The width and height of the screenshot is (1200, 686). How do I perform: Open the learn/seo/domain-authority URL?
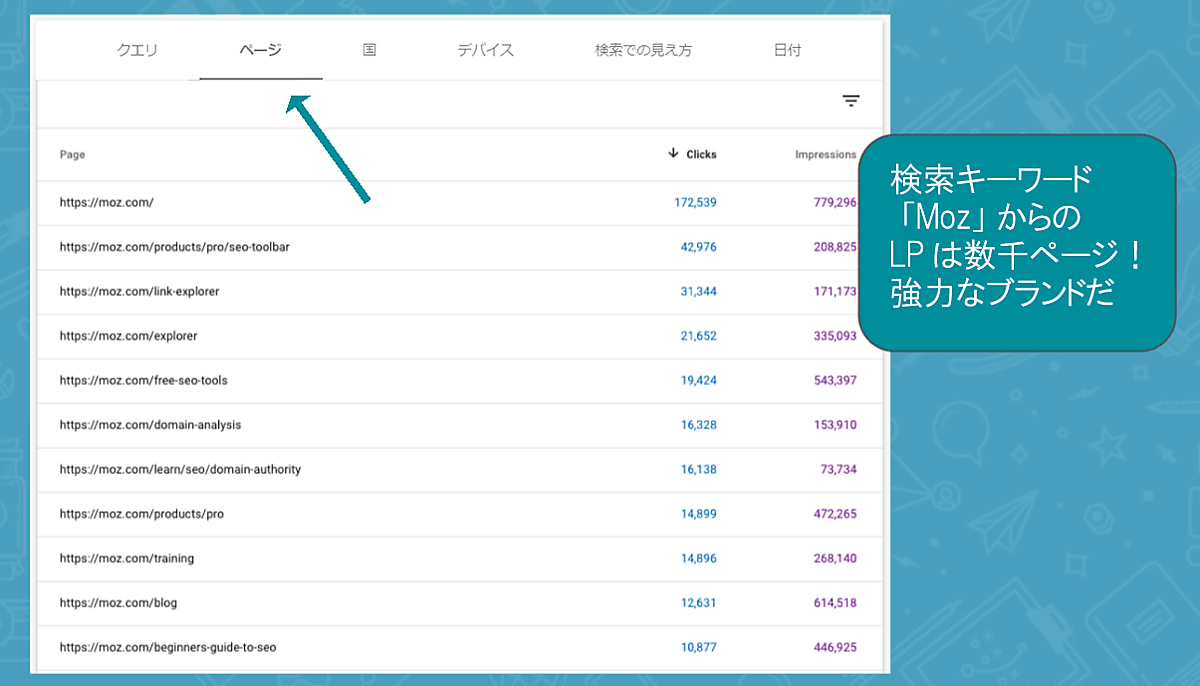180,469
